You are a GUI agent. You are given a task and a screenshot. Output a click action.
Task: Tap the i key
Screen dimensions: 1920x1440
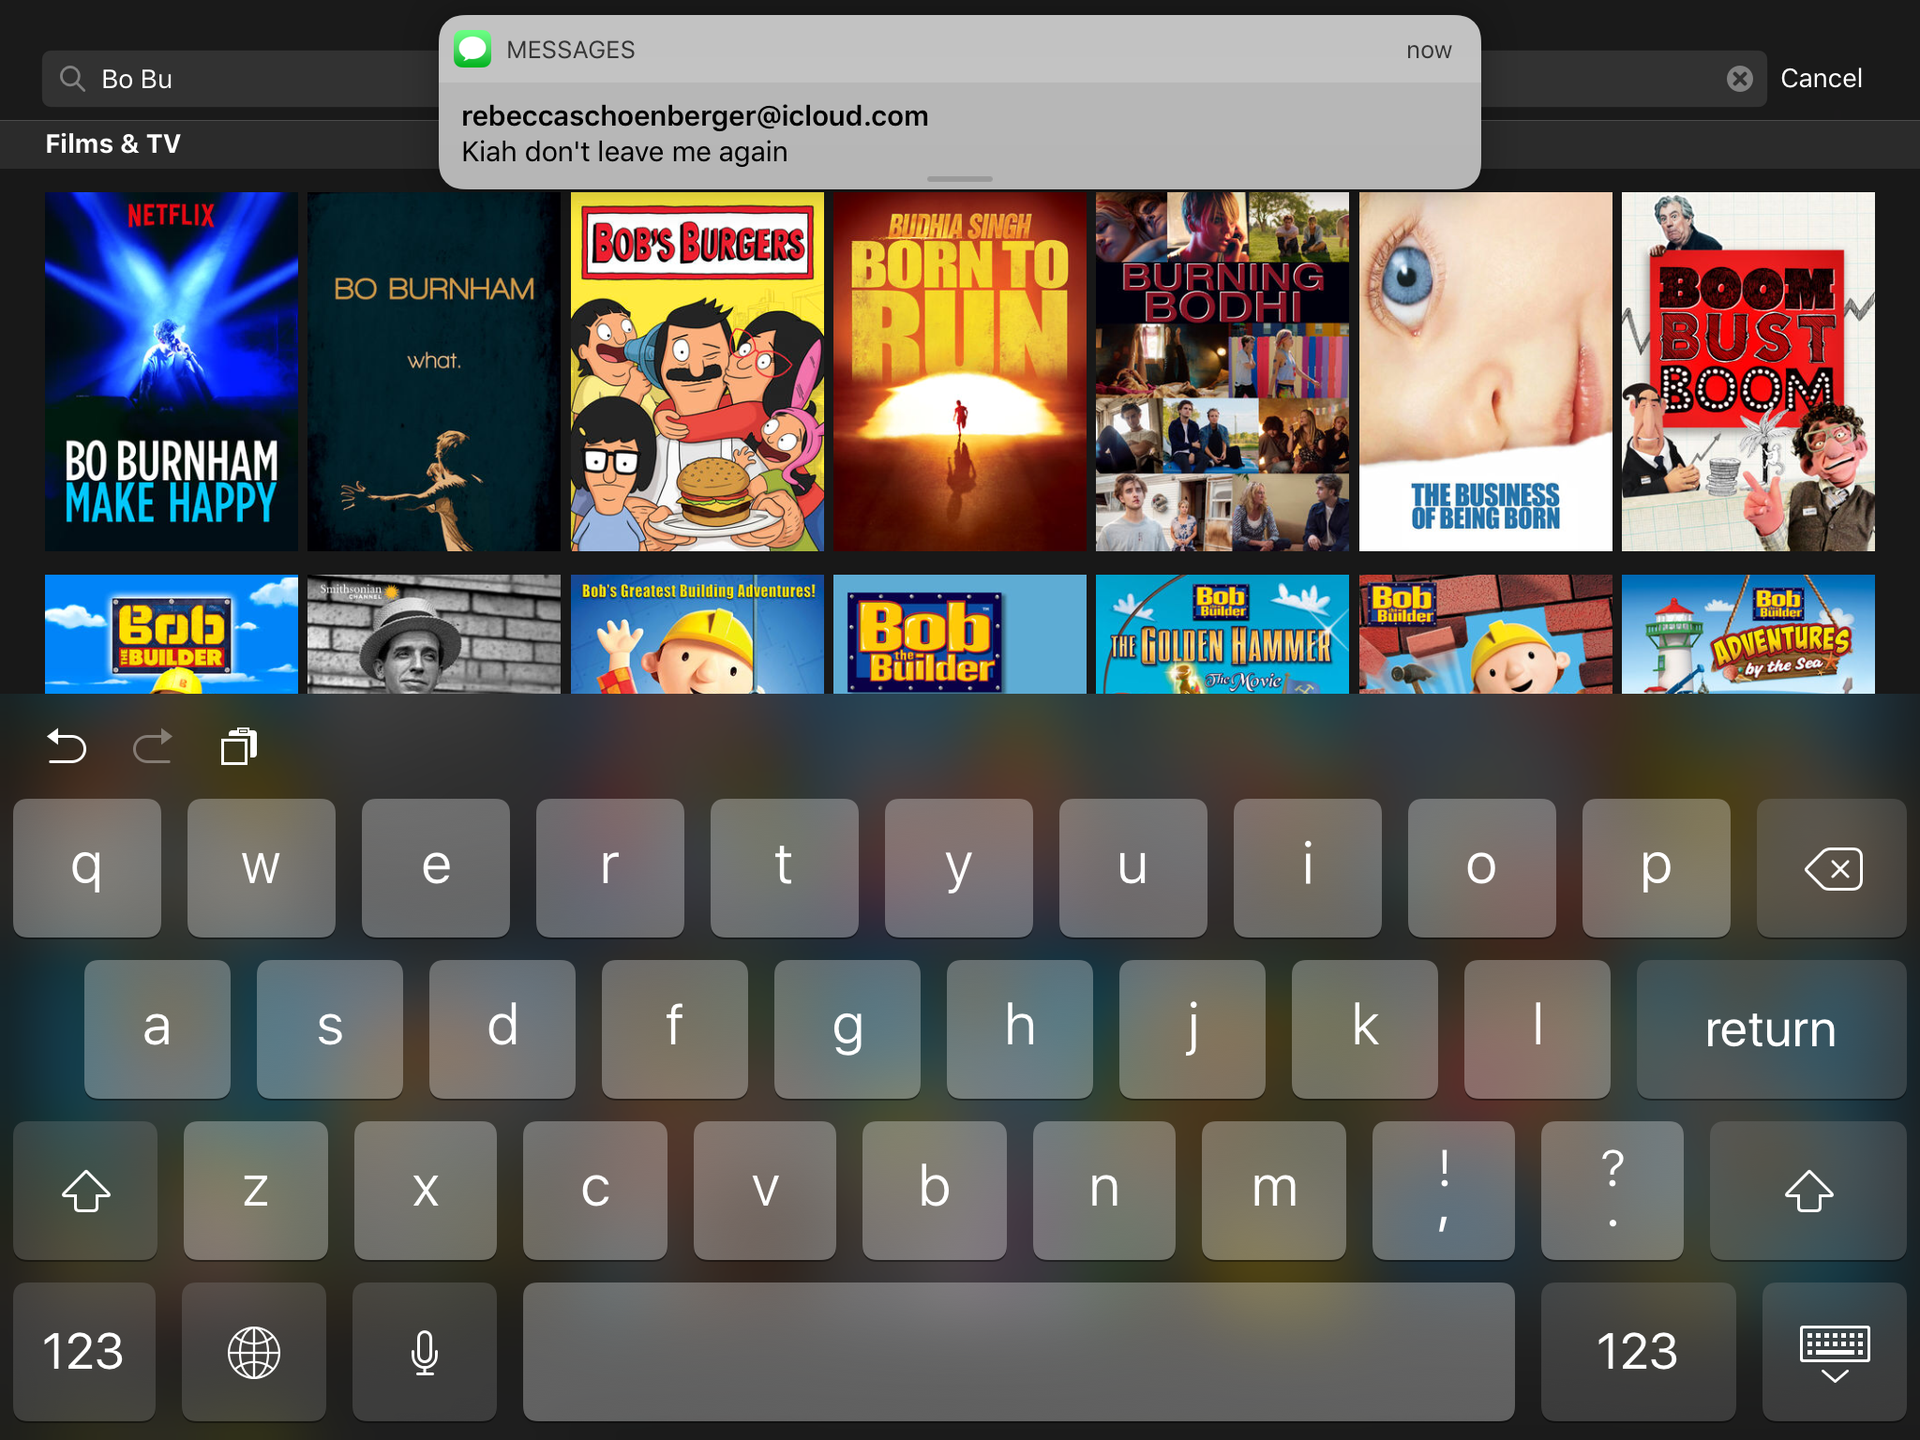coord(1308,868)
